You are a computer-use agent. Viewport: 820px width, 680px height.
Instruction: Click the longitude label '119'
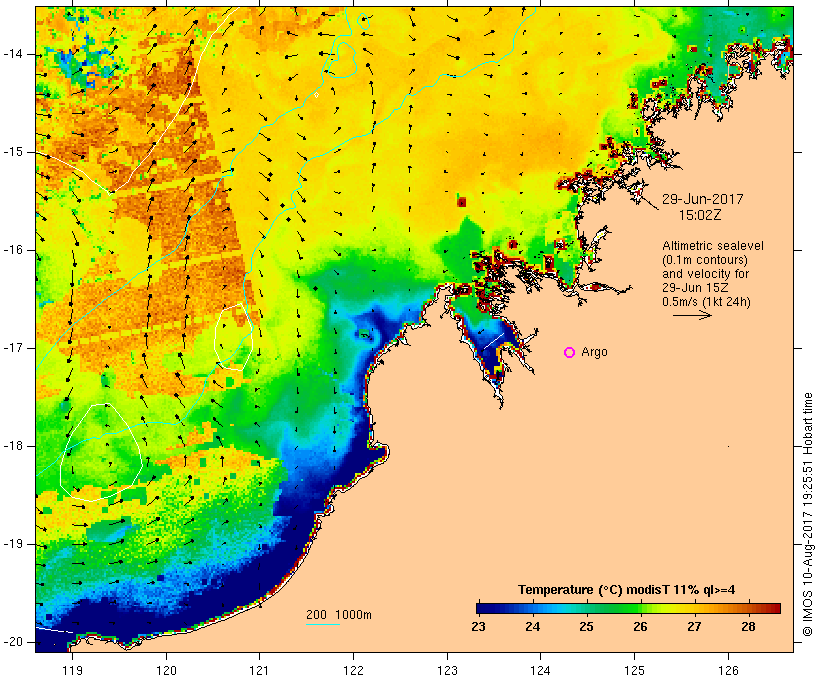tap(72, 671)
